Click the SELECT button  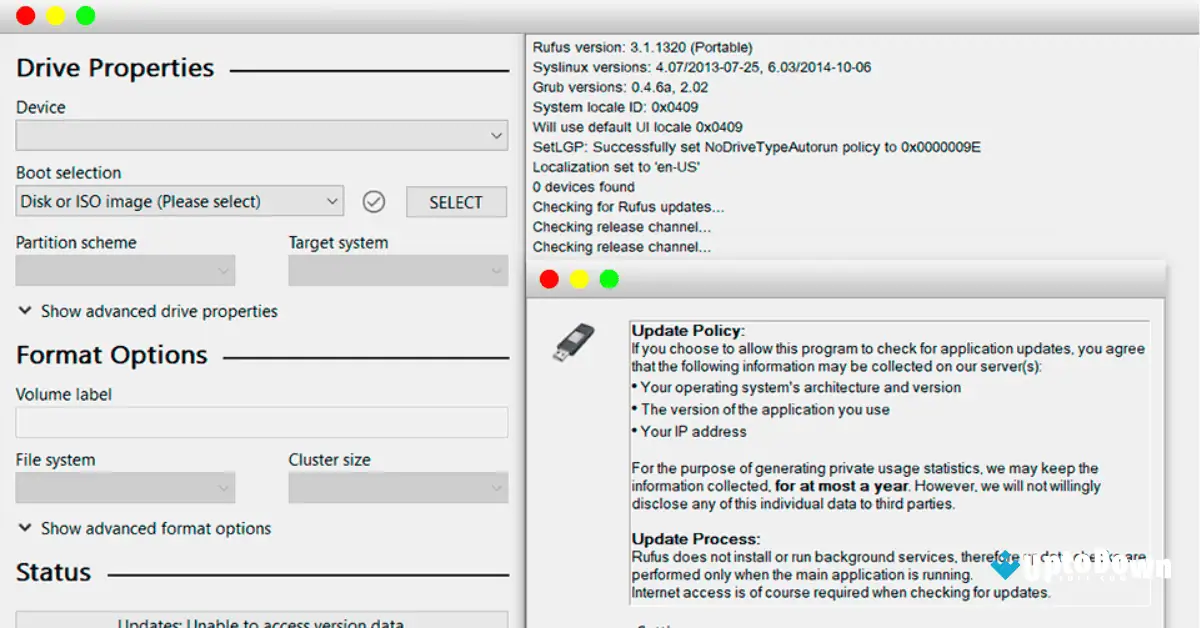coord(456,201)
